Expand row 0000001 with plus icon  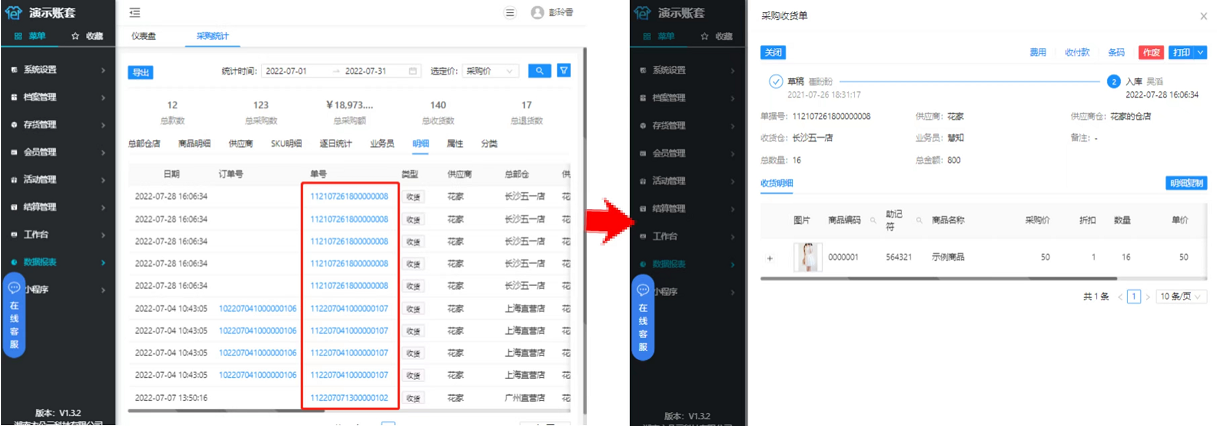pyautogui.click(x=769, y=258)
